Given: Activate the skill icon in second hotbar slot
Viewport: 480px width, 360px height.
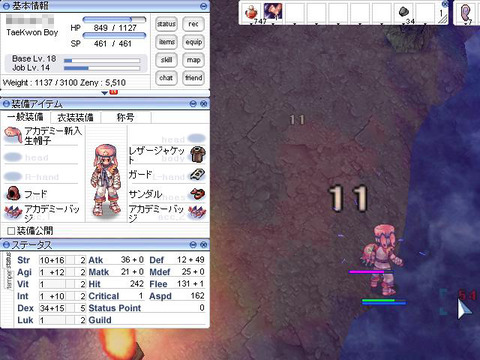Looking at the screenshot, I should tap(273, 12).
